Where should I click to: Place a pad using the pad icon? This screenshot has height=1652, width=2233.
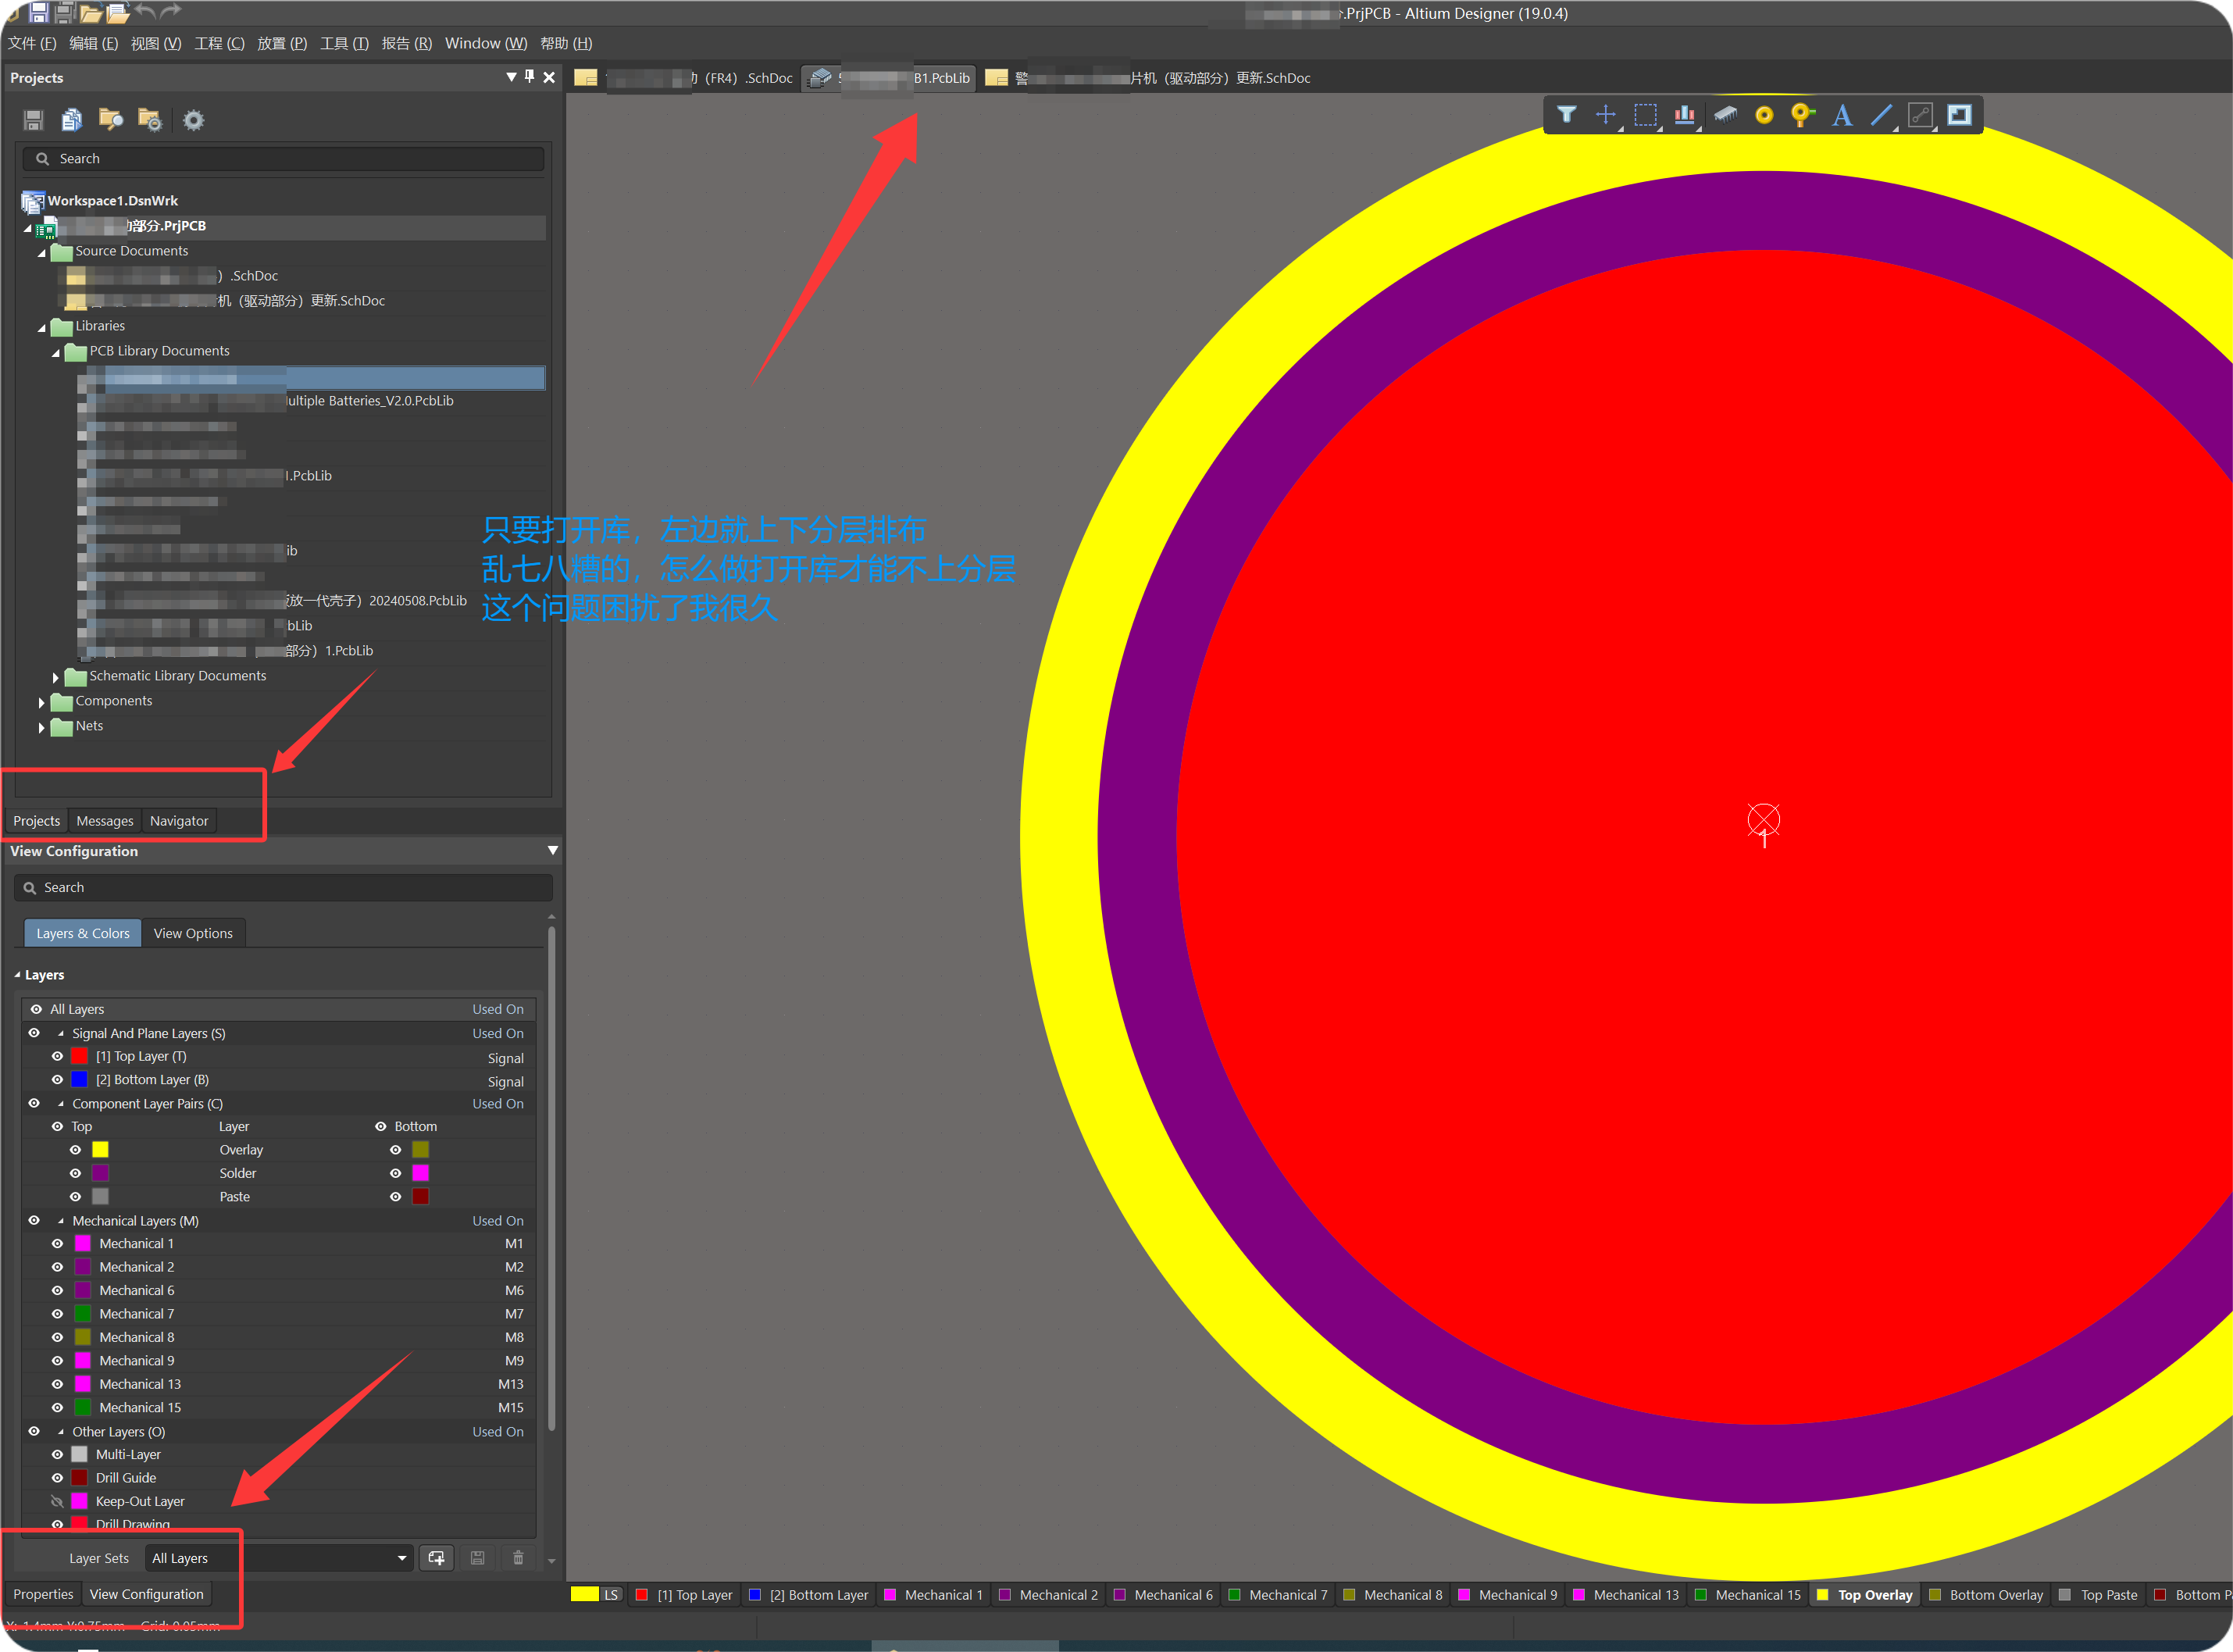(1764, 115)
